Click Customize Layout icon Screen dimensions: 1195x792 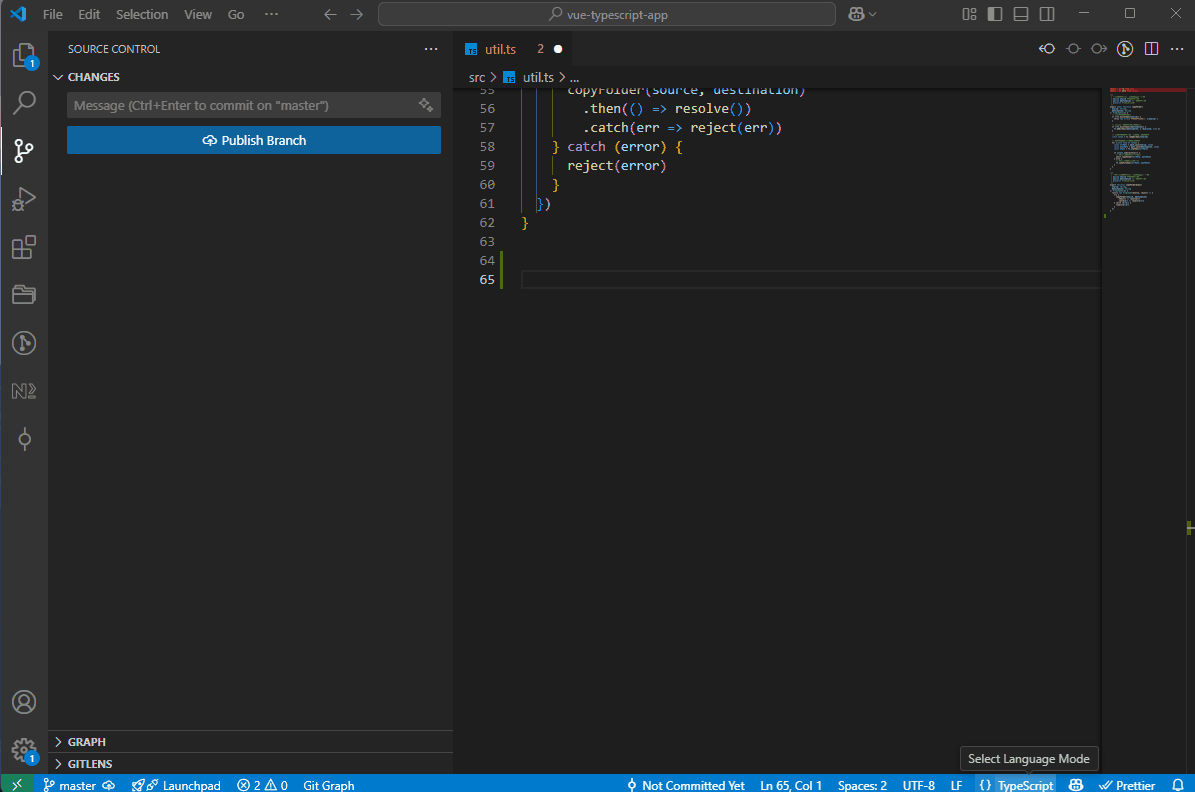(969, 14)
